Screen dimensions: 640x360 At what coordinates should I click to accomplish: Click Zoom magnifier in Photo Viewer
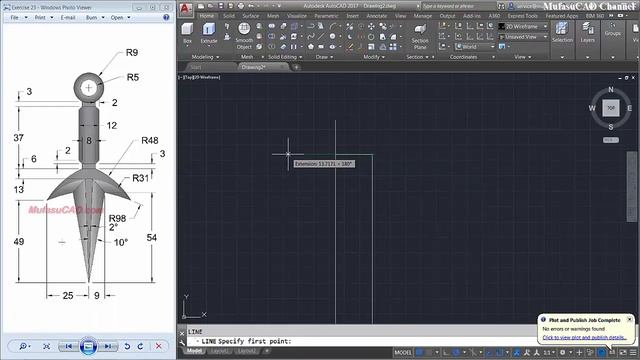point(23,346)
